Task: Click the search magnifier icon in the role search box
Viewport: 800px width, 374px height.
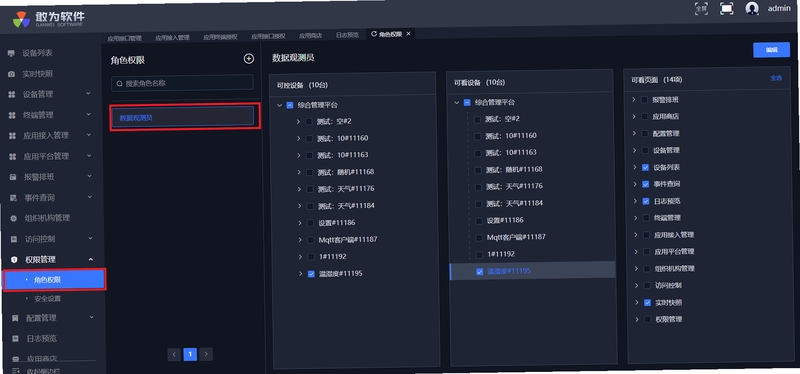Action: 120,83
